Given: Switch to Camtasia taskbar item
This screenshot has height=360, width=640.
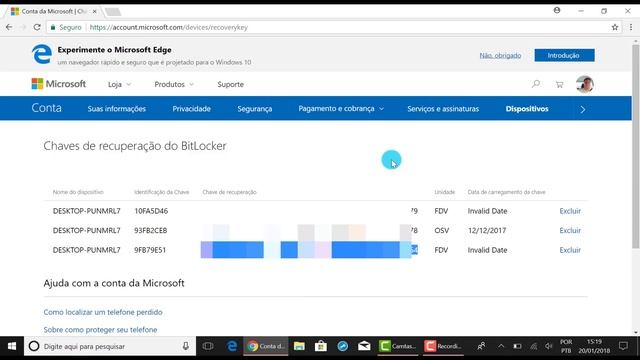Looking at the screenshot, I should point(397,347).
